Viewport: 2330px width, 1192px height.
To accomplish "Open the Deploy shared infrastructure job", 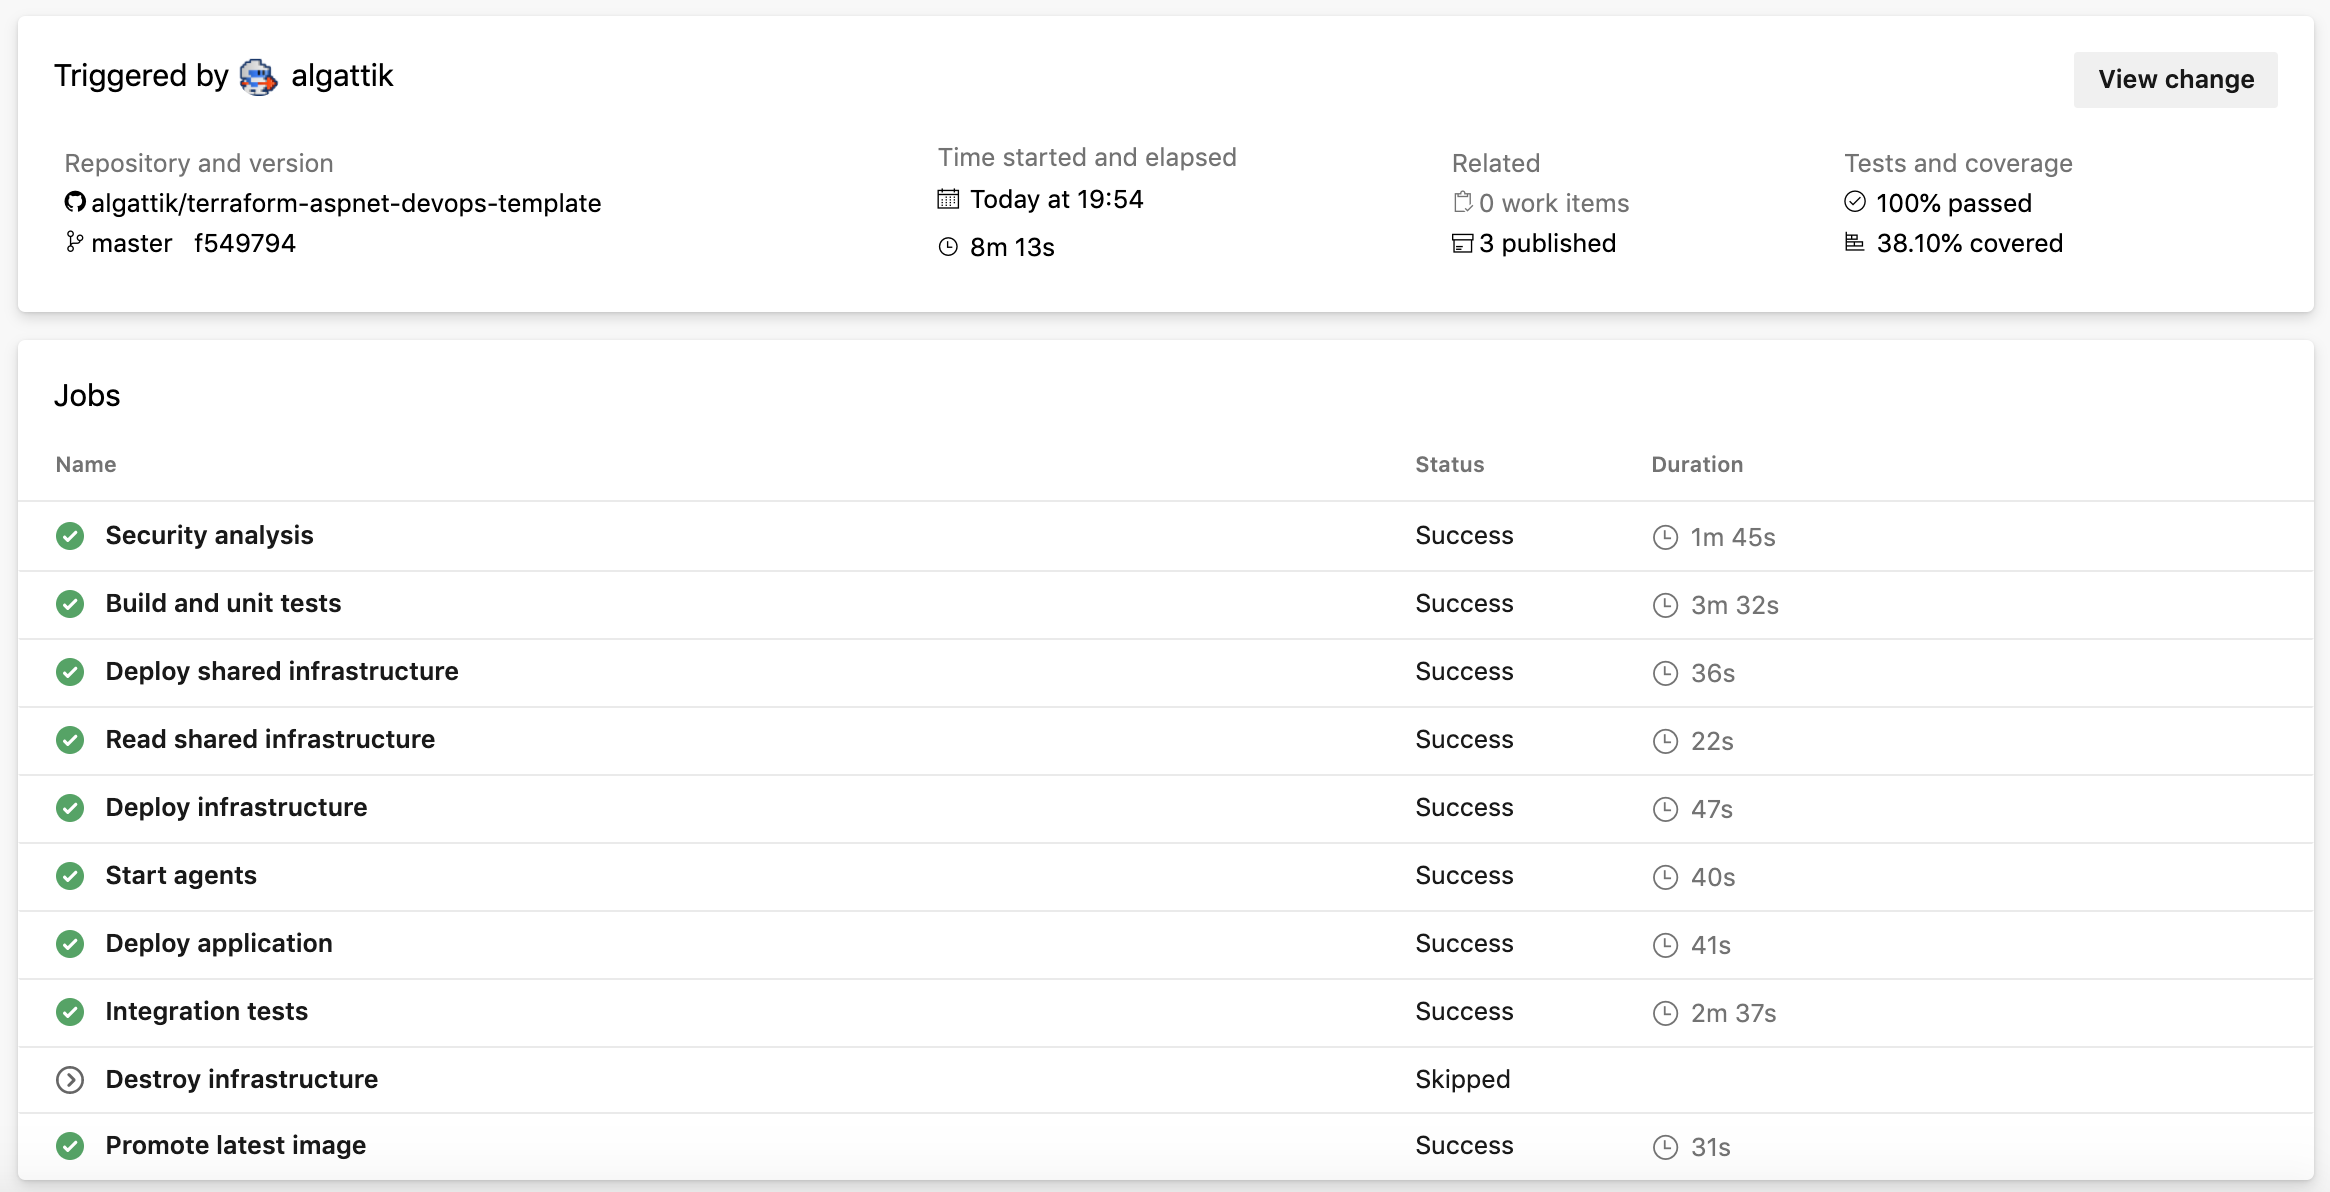I will pos(282,671).
